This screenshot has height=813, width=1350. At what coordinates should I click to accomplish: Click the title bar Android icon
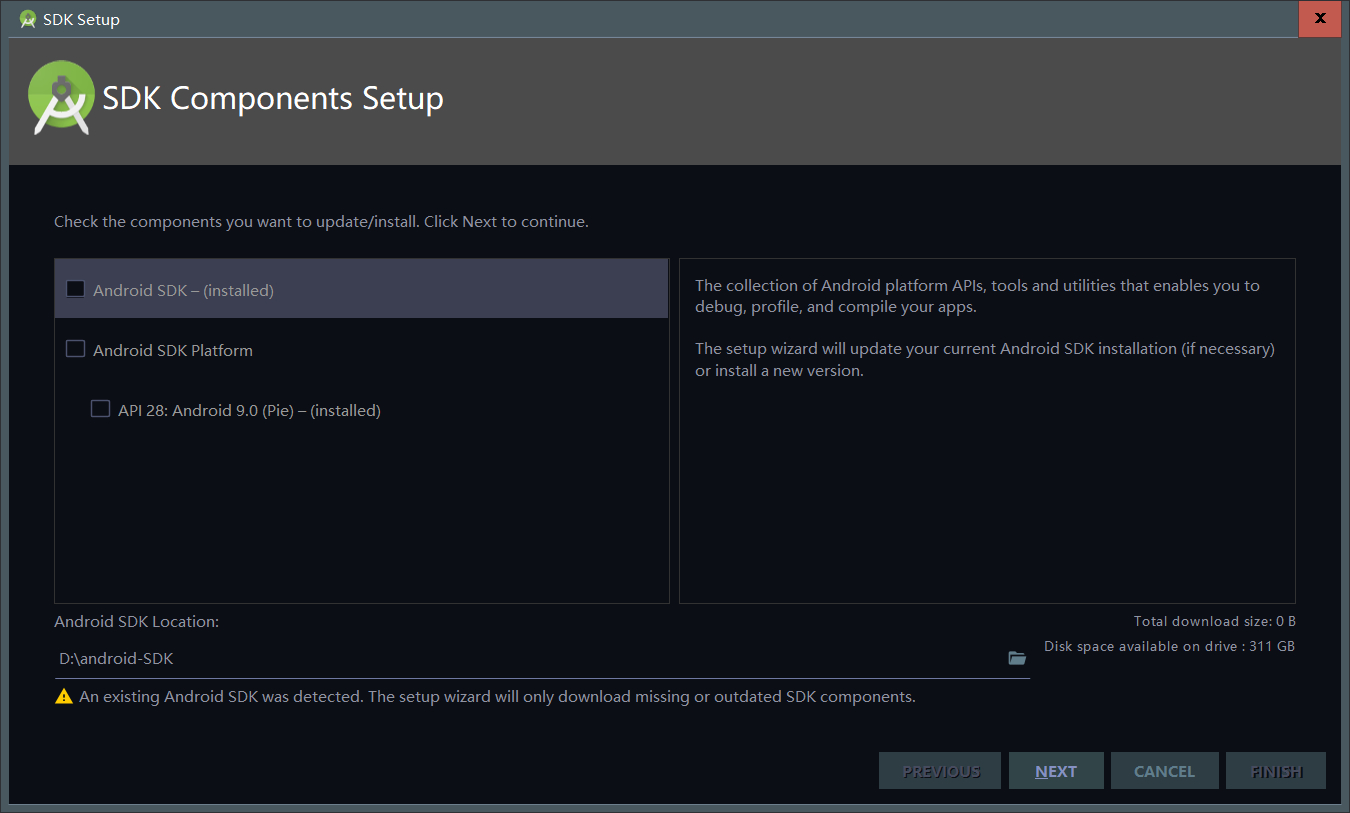point(28,19)
